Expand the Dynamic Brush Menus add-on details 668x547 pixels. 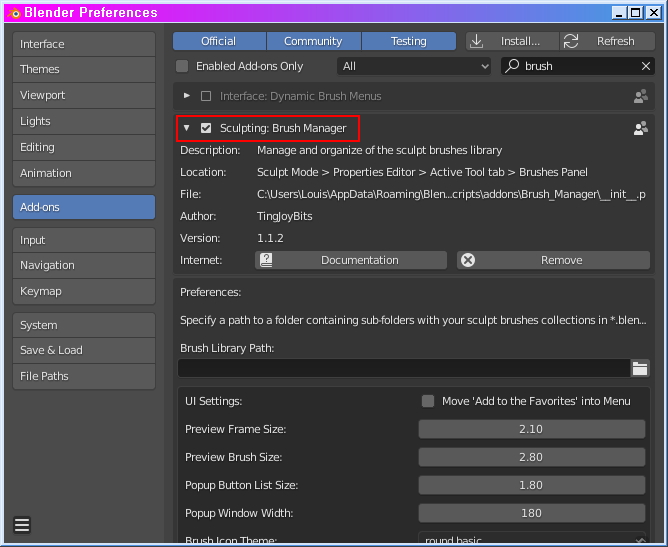(x=187, y=96)
